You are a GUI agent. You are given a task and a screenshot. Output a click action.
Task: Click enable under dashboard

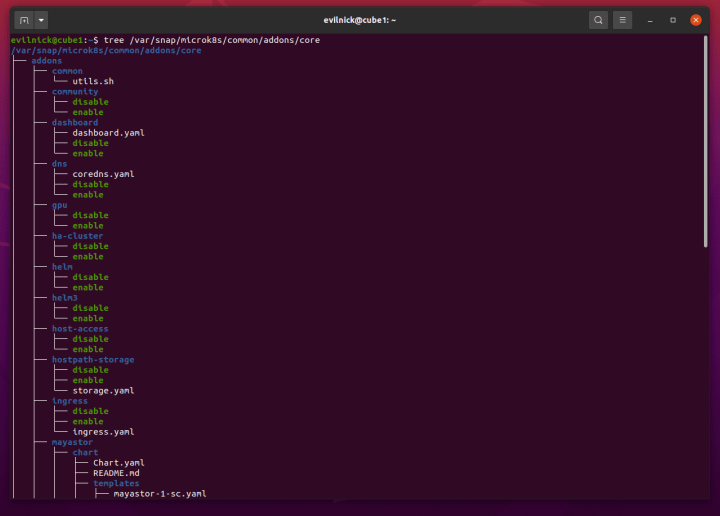[88, 153]
